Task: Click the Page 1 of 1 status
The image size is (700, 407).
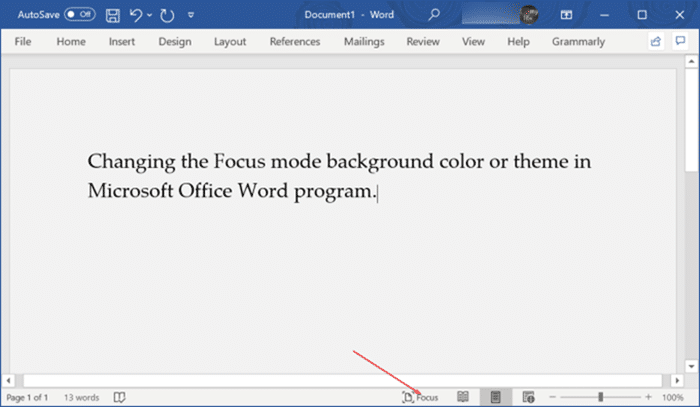Action: click(27, 397)
